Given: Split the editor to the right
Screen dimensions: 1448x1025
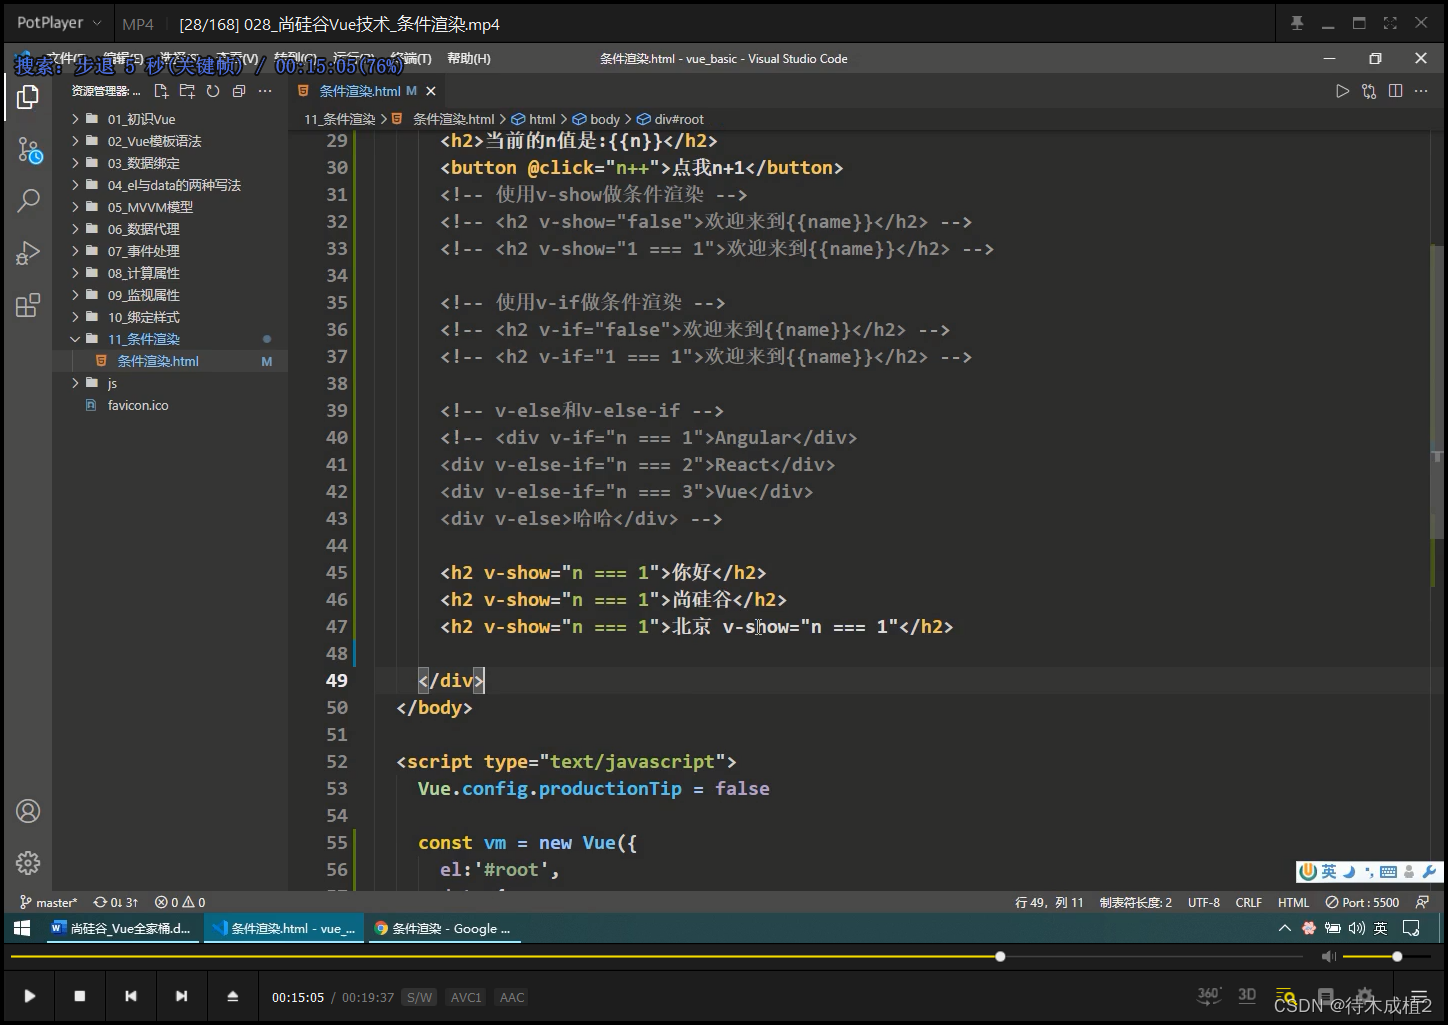Looking at the screenshot, I should click(1395, 91).
